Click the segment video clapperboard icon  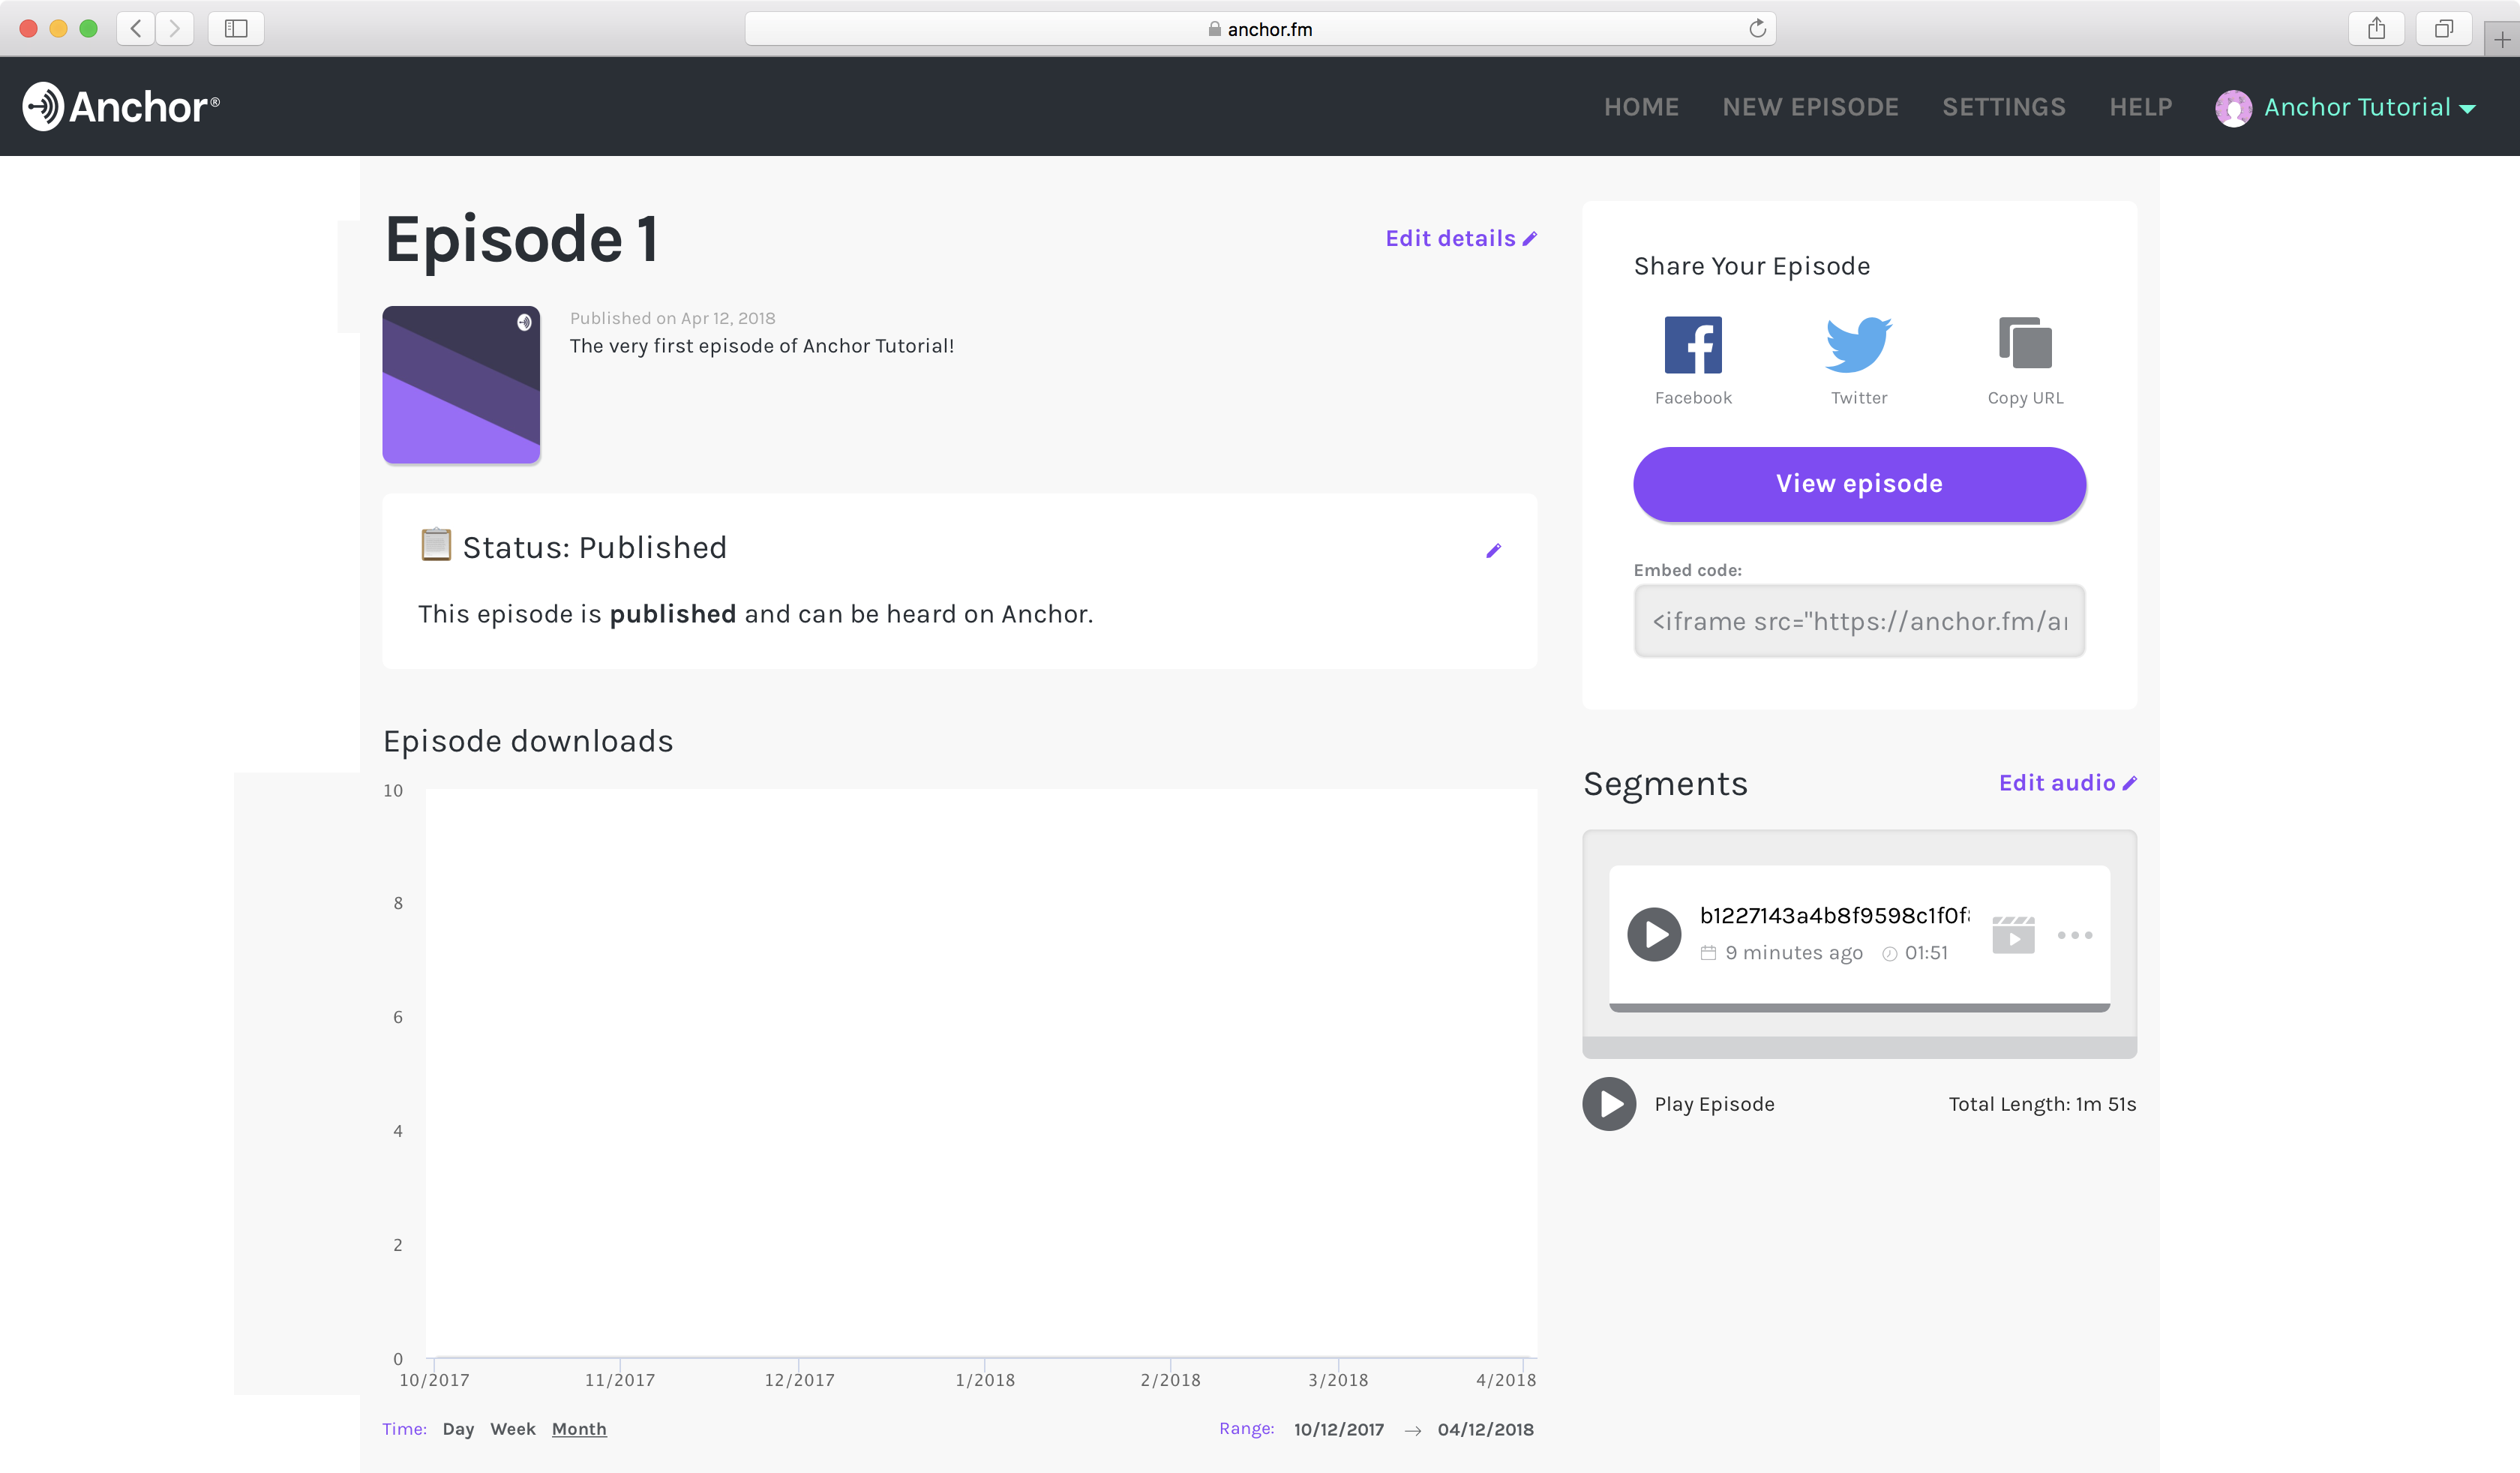2012,935
